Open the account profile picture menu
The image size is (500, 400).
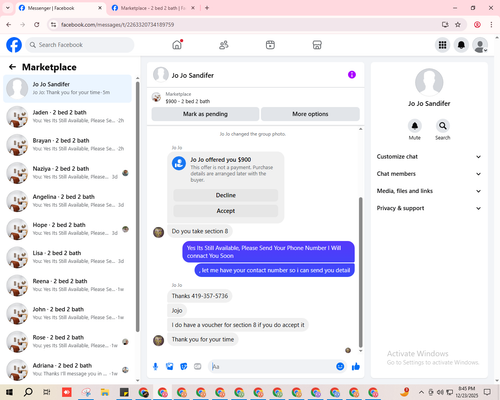(x=480, y=45)
